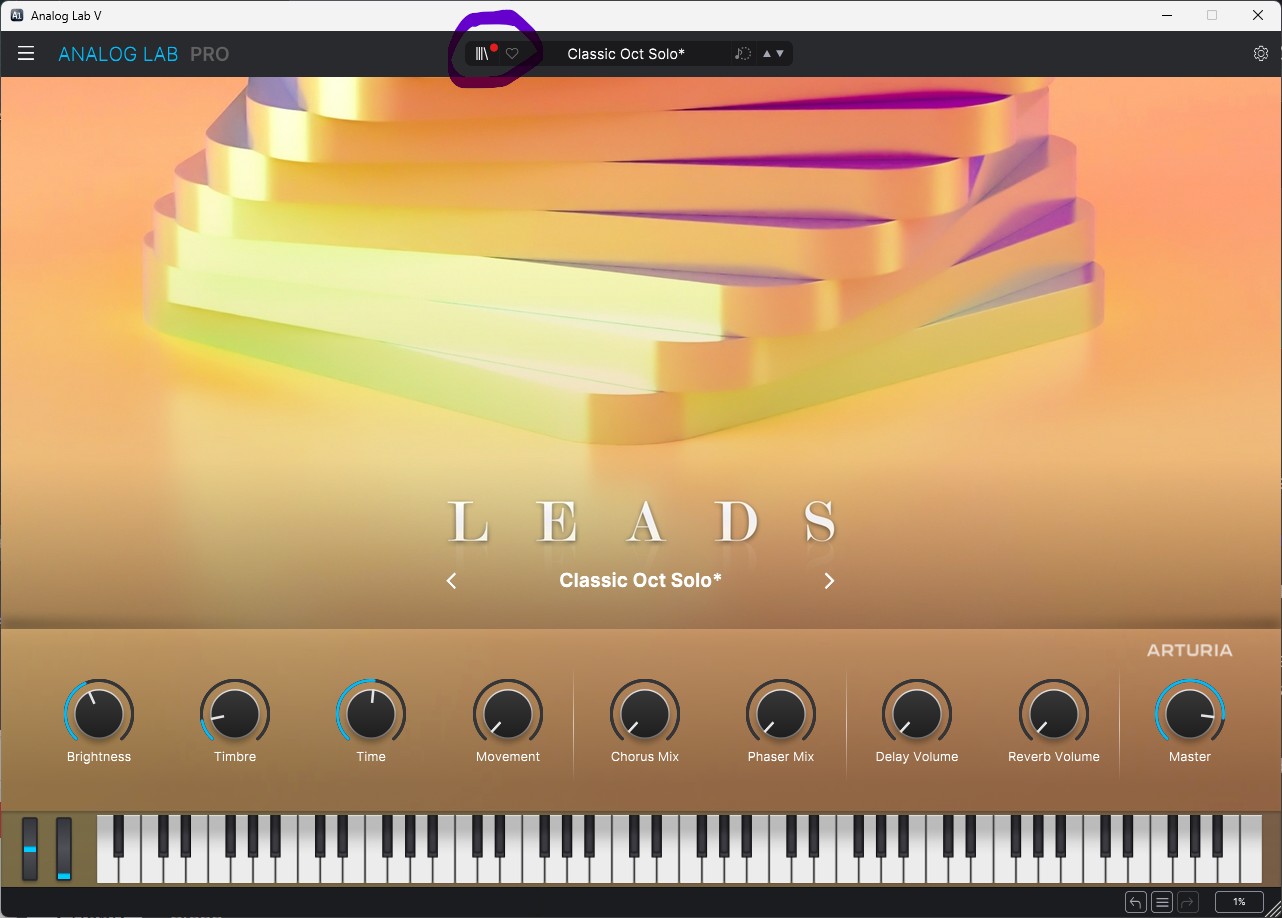Click the CPU meter showing 1%
The width and height of the screenshot is (1282, 918).
pos(1239,902)
